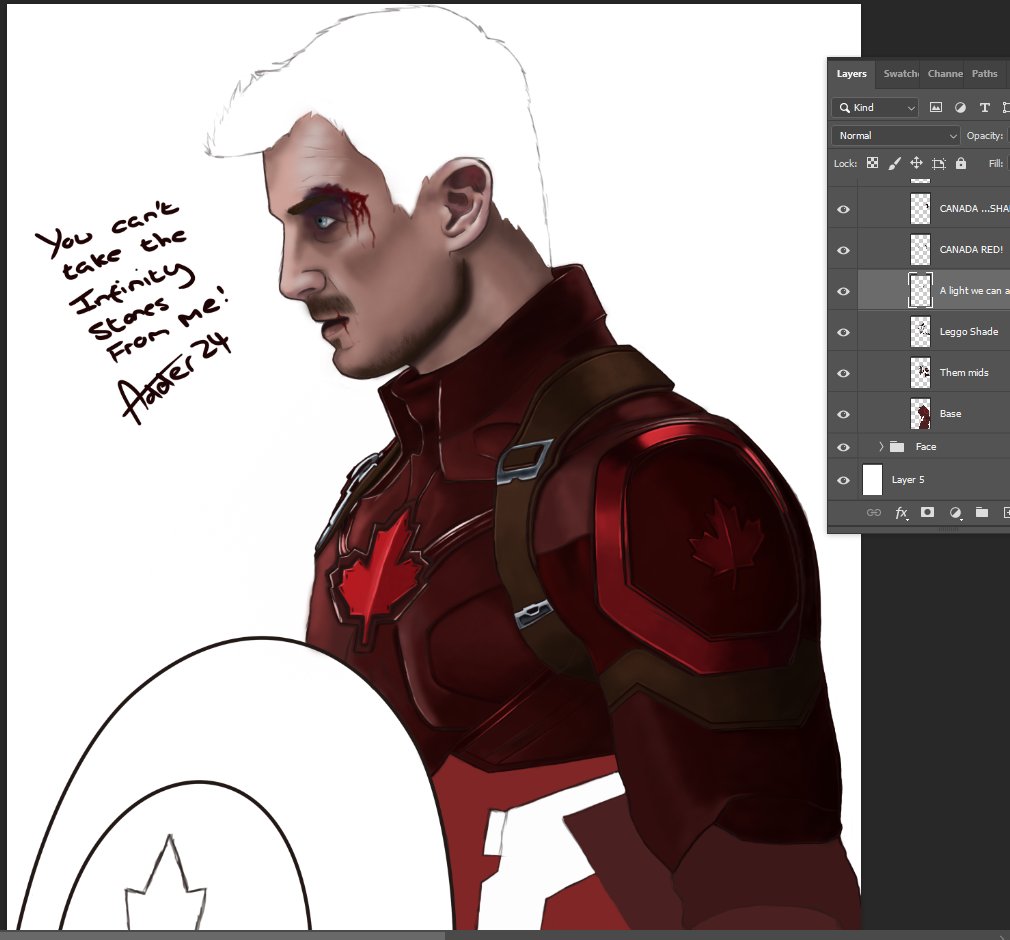The width and height of the screenshot is (1010, 940).
Task: Toggle visibility of the Face group
Action: tap(843, 447)
